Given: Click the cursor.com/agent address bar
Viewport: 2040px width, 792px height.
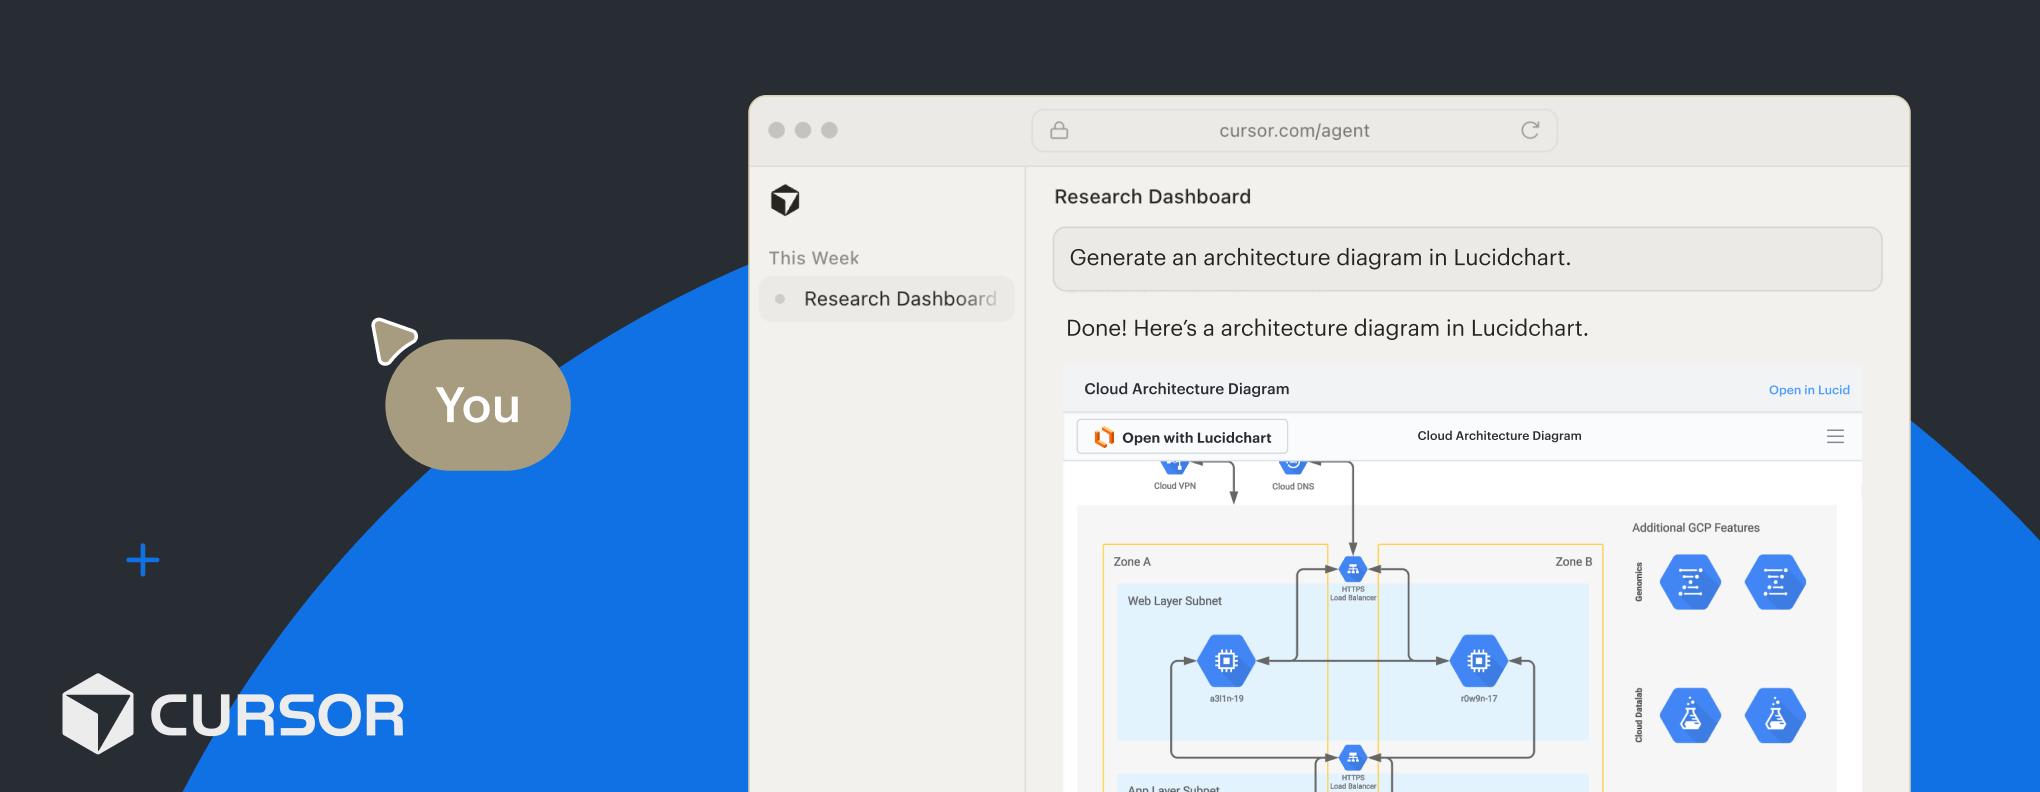Looking at the screenshot, I should tap(1294, 130).
